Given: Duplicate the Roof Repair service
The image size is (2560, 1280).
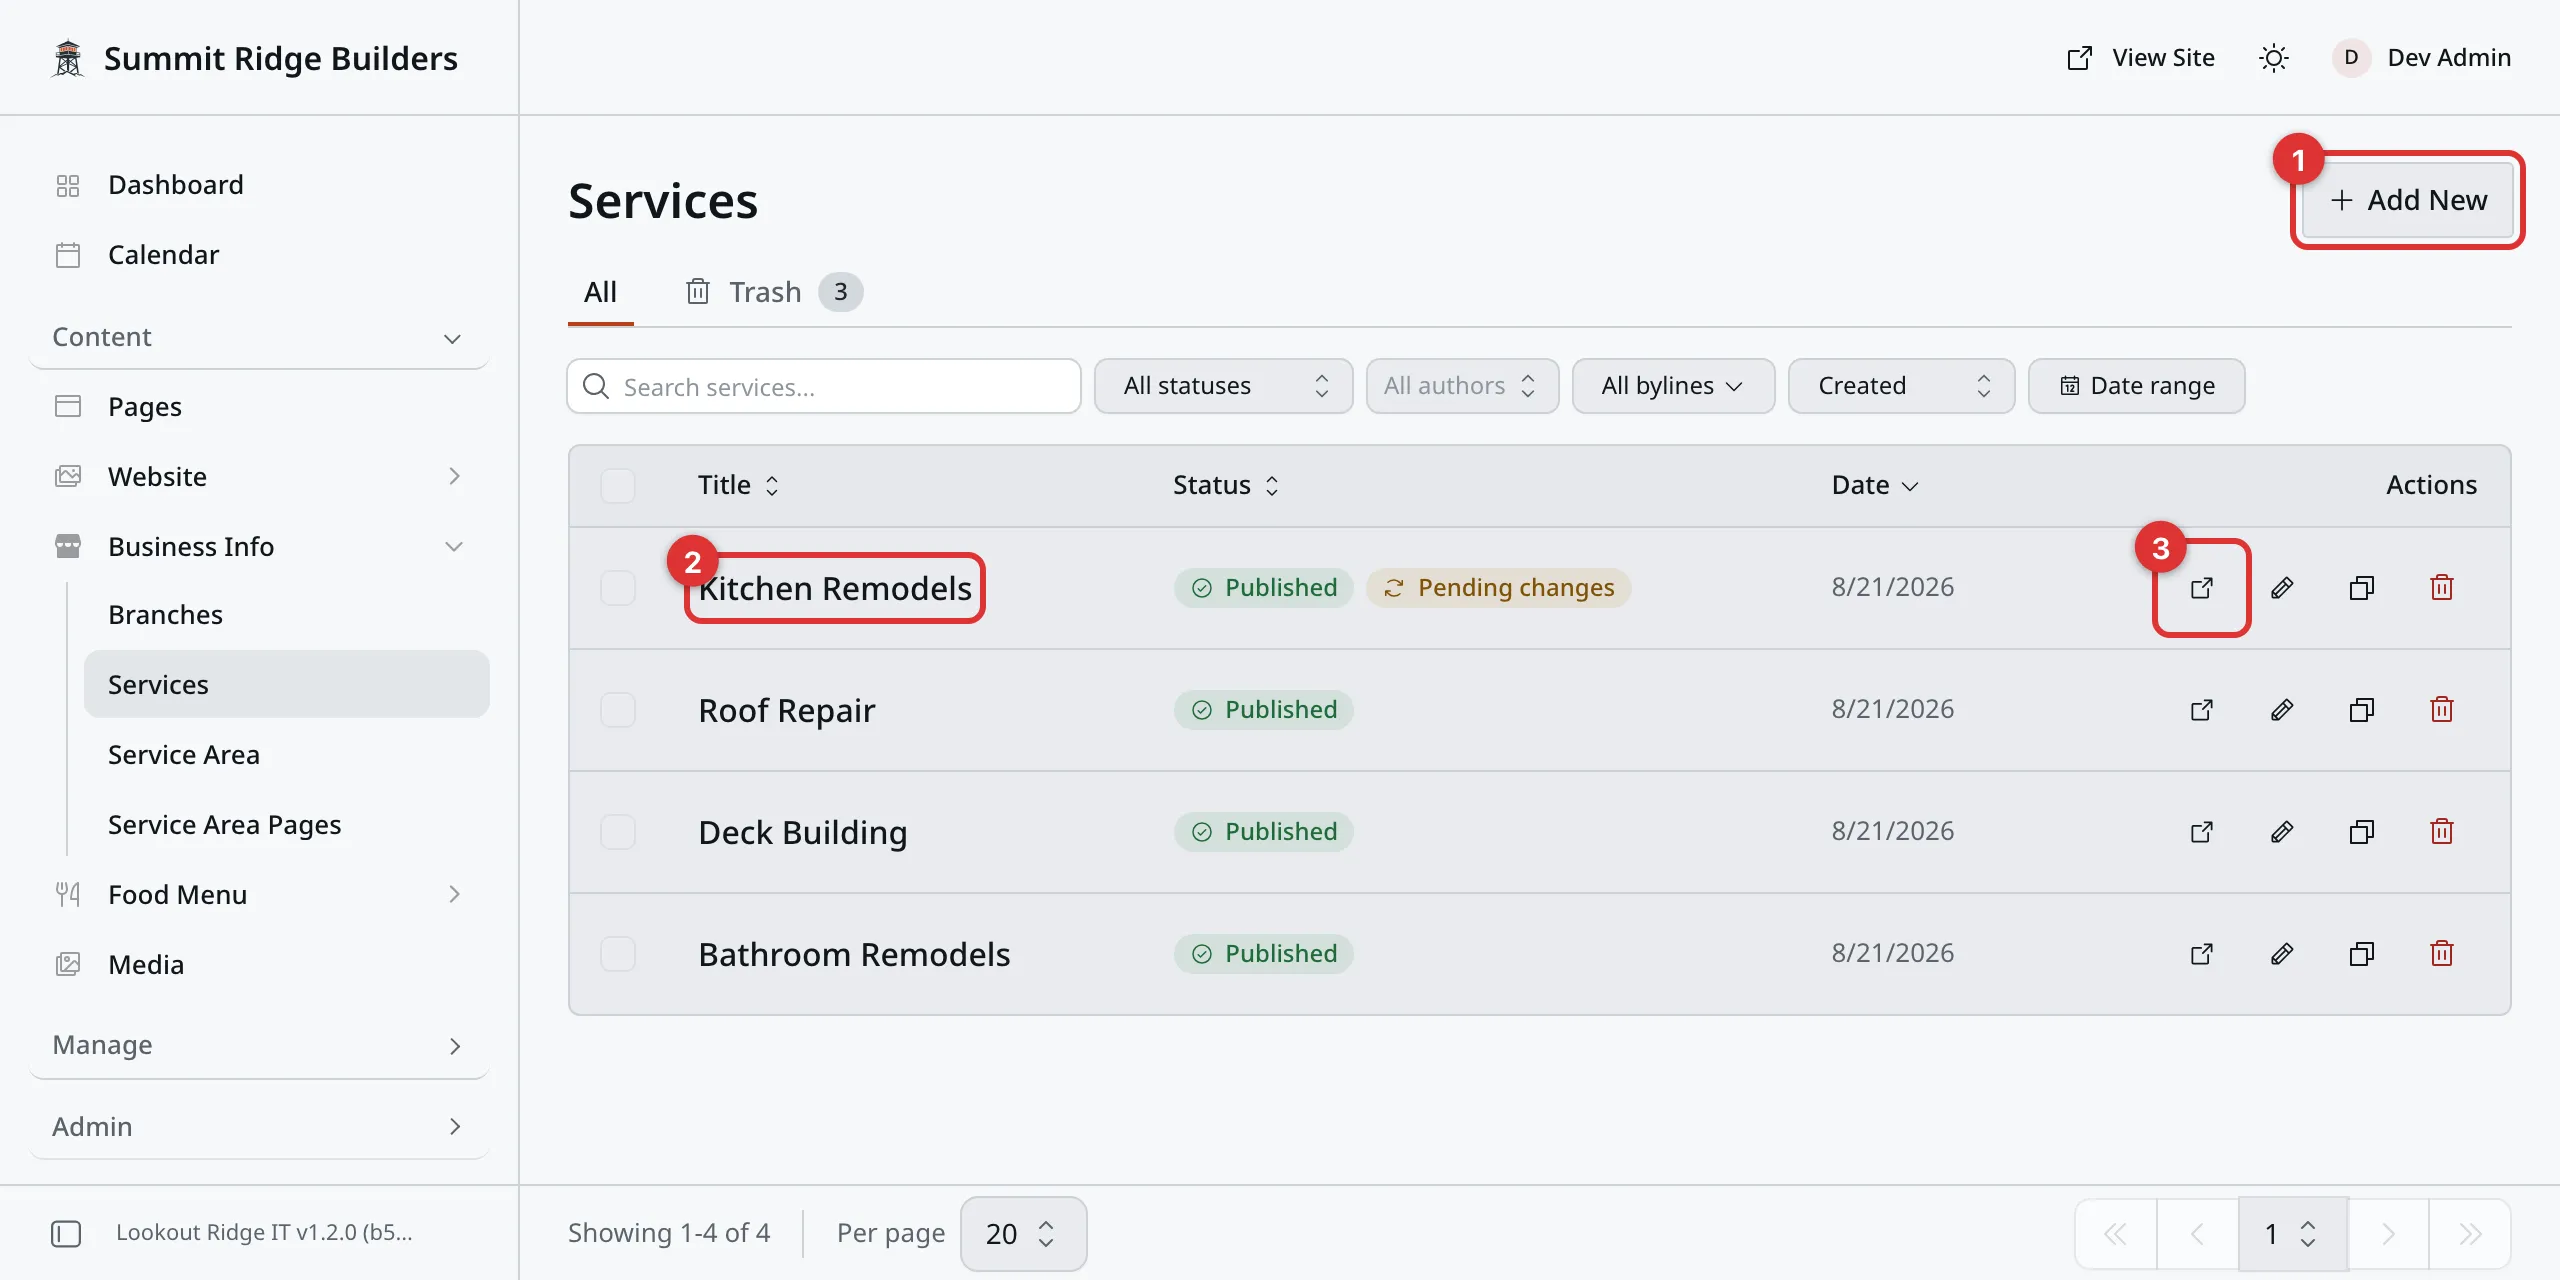Looking at the screenshot, I should [x=2362, y=710].
